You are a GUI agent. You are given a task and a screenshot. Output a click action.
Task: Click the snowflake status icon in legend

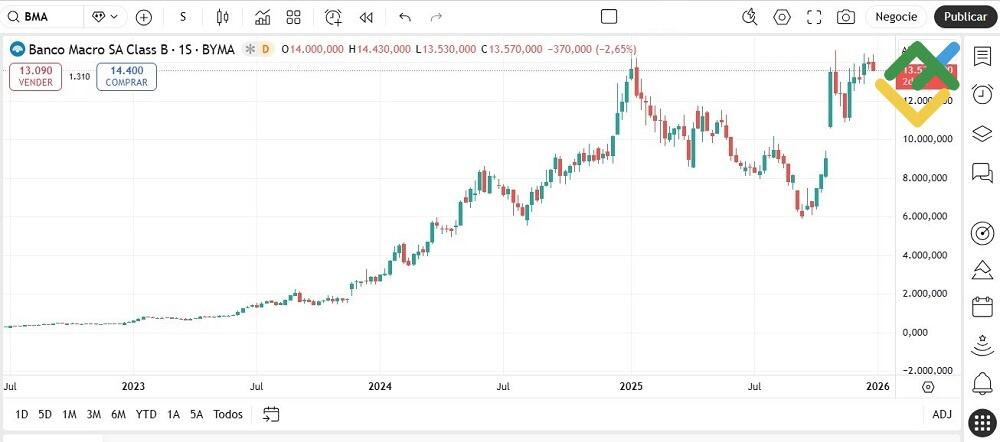pos(251,49)
